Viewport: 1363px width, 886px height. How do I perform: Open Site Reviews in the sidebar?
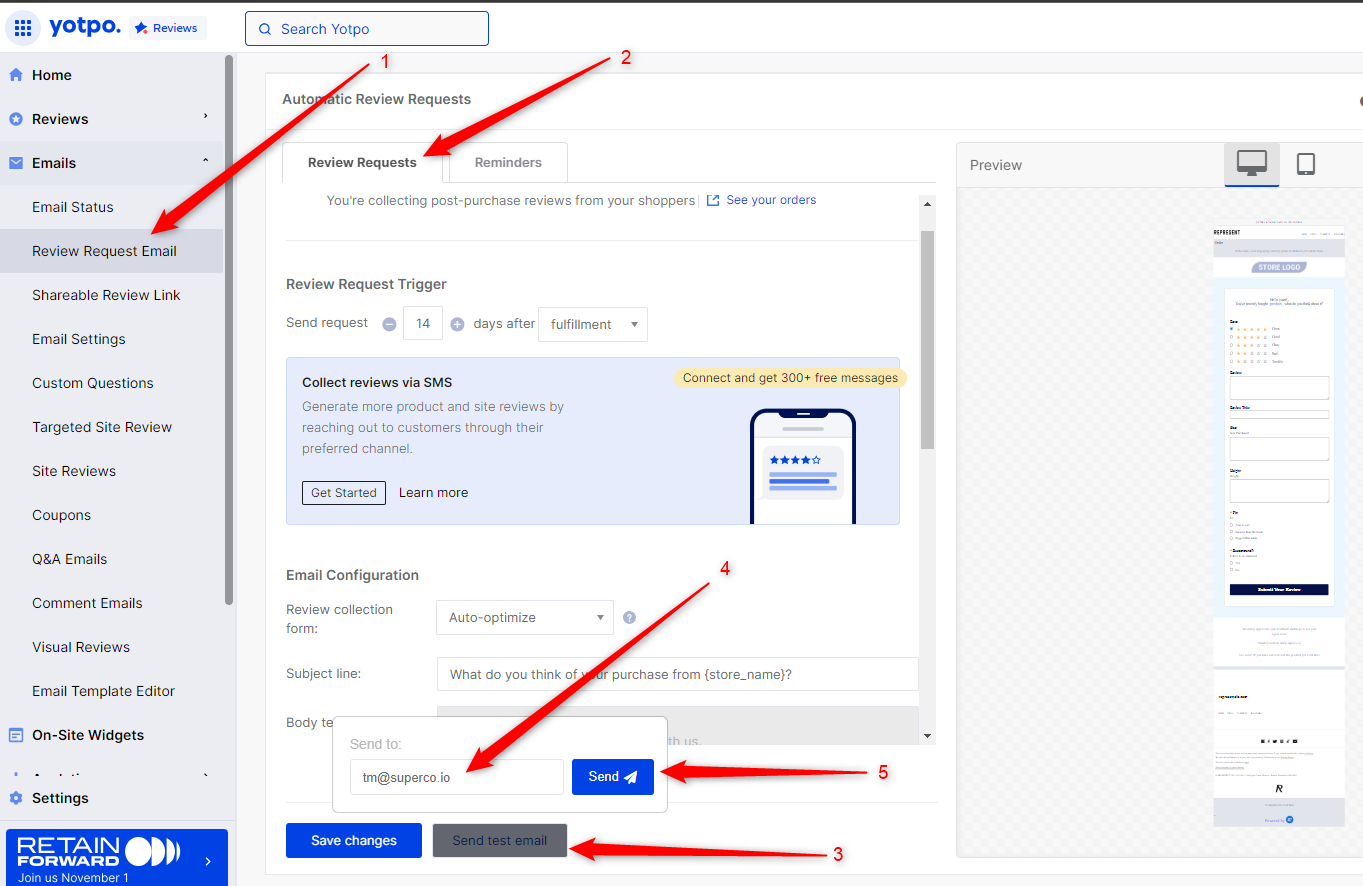(74, 471)
